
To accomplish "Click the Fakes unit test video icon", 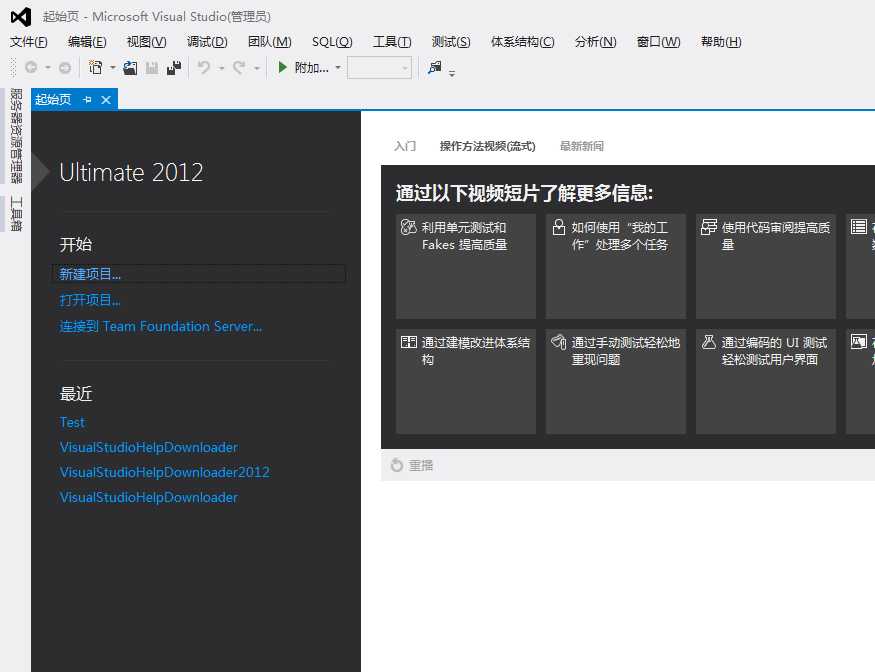I will click(408, 227).
